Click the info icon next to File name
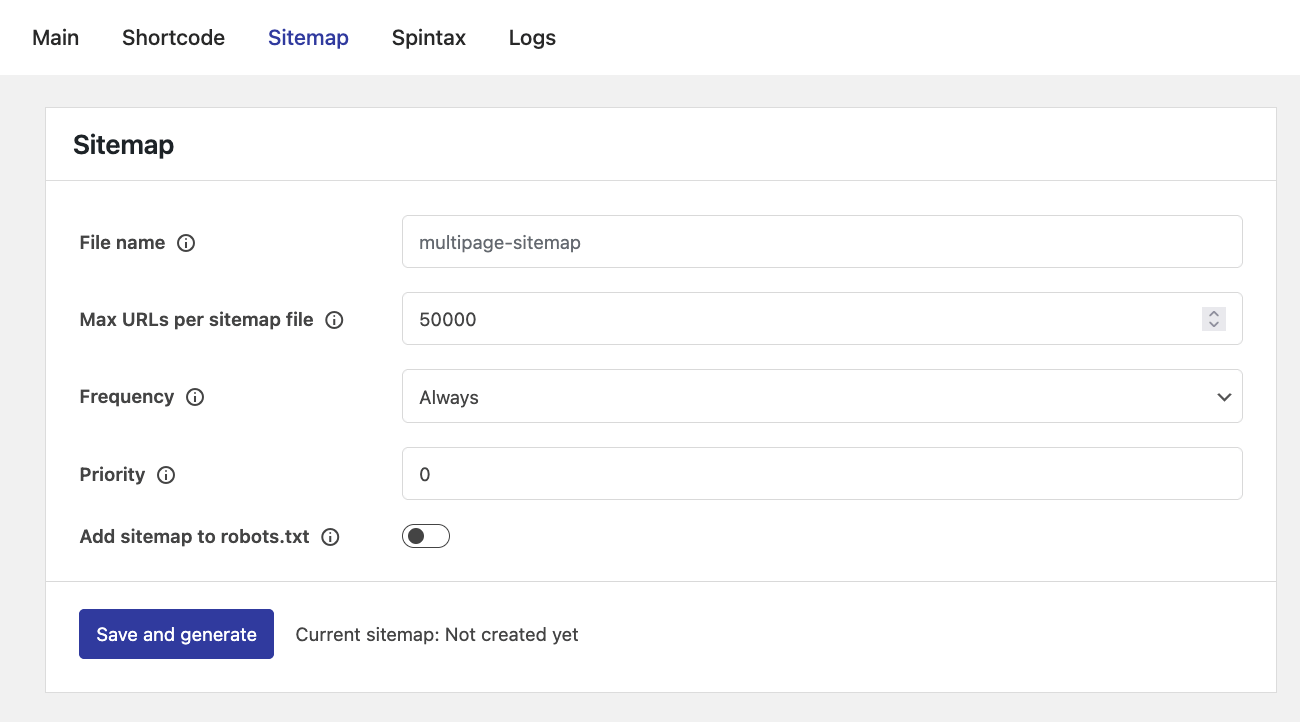 click(186, 242)
